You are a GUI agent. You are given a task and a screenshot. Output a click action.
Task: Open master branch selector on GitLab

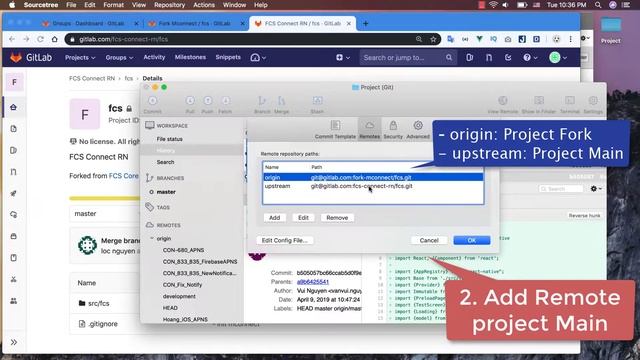tap(105, 213)
